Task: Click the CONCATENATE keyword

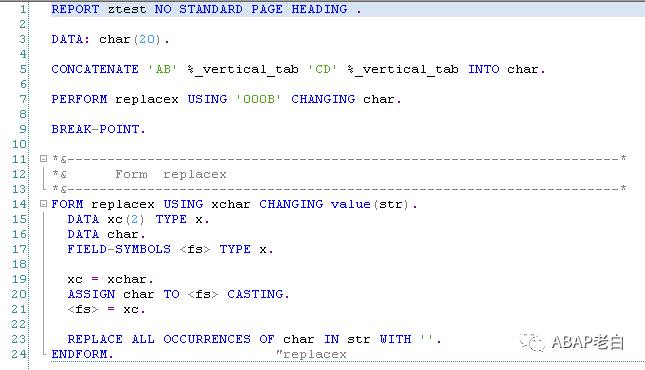Action: pyautogui.click(x=95, y=69)
